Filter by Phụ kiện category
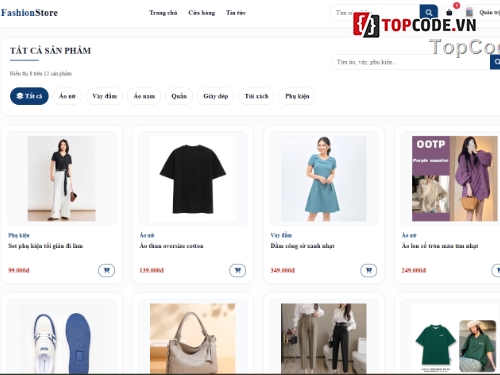 [297, 96]
